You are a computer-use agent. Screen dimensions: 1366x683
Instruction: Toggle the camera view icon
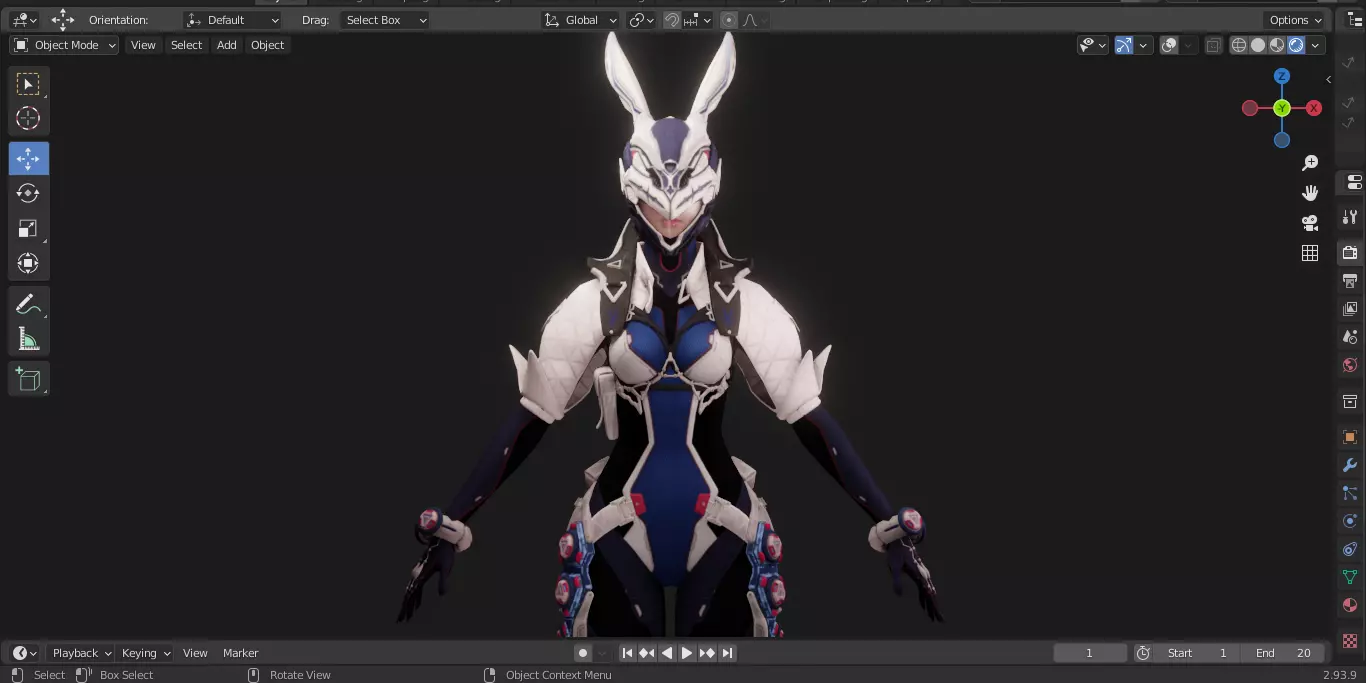point(1310,222)
